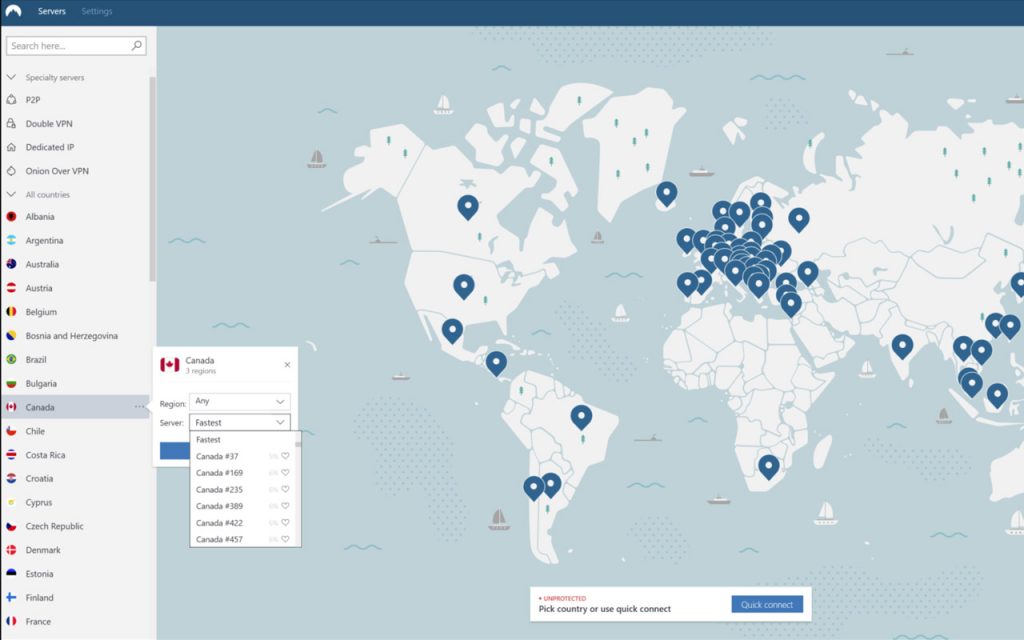1024x640 pixels.
Task: Click the country sidebar scrollbar
Action: [153, 179]
